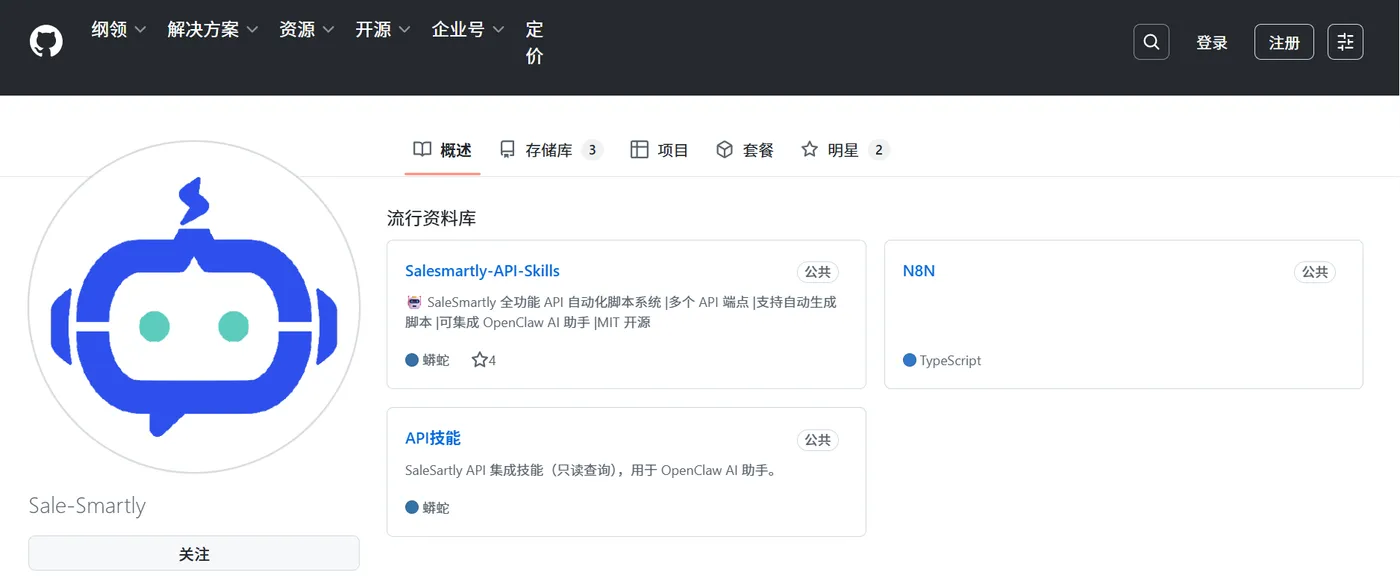Image resolution: width=1400 pixels, height=584 pixels.
Task: Open the search magnifier button
Action: pos(1151,42)
